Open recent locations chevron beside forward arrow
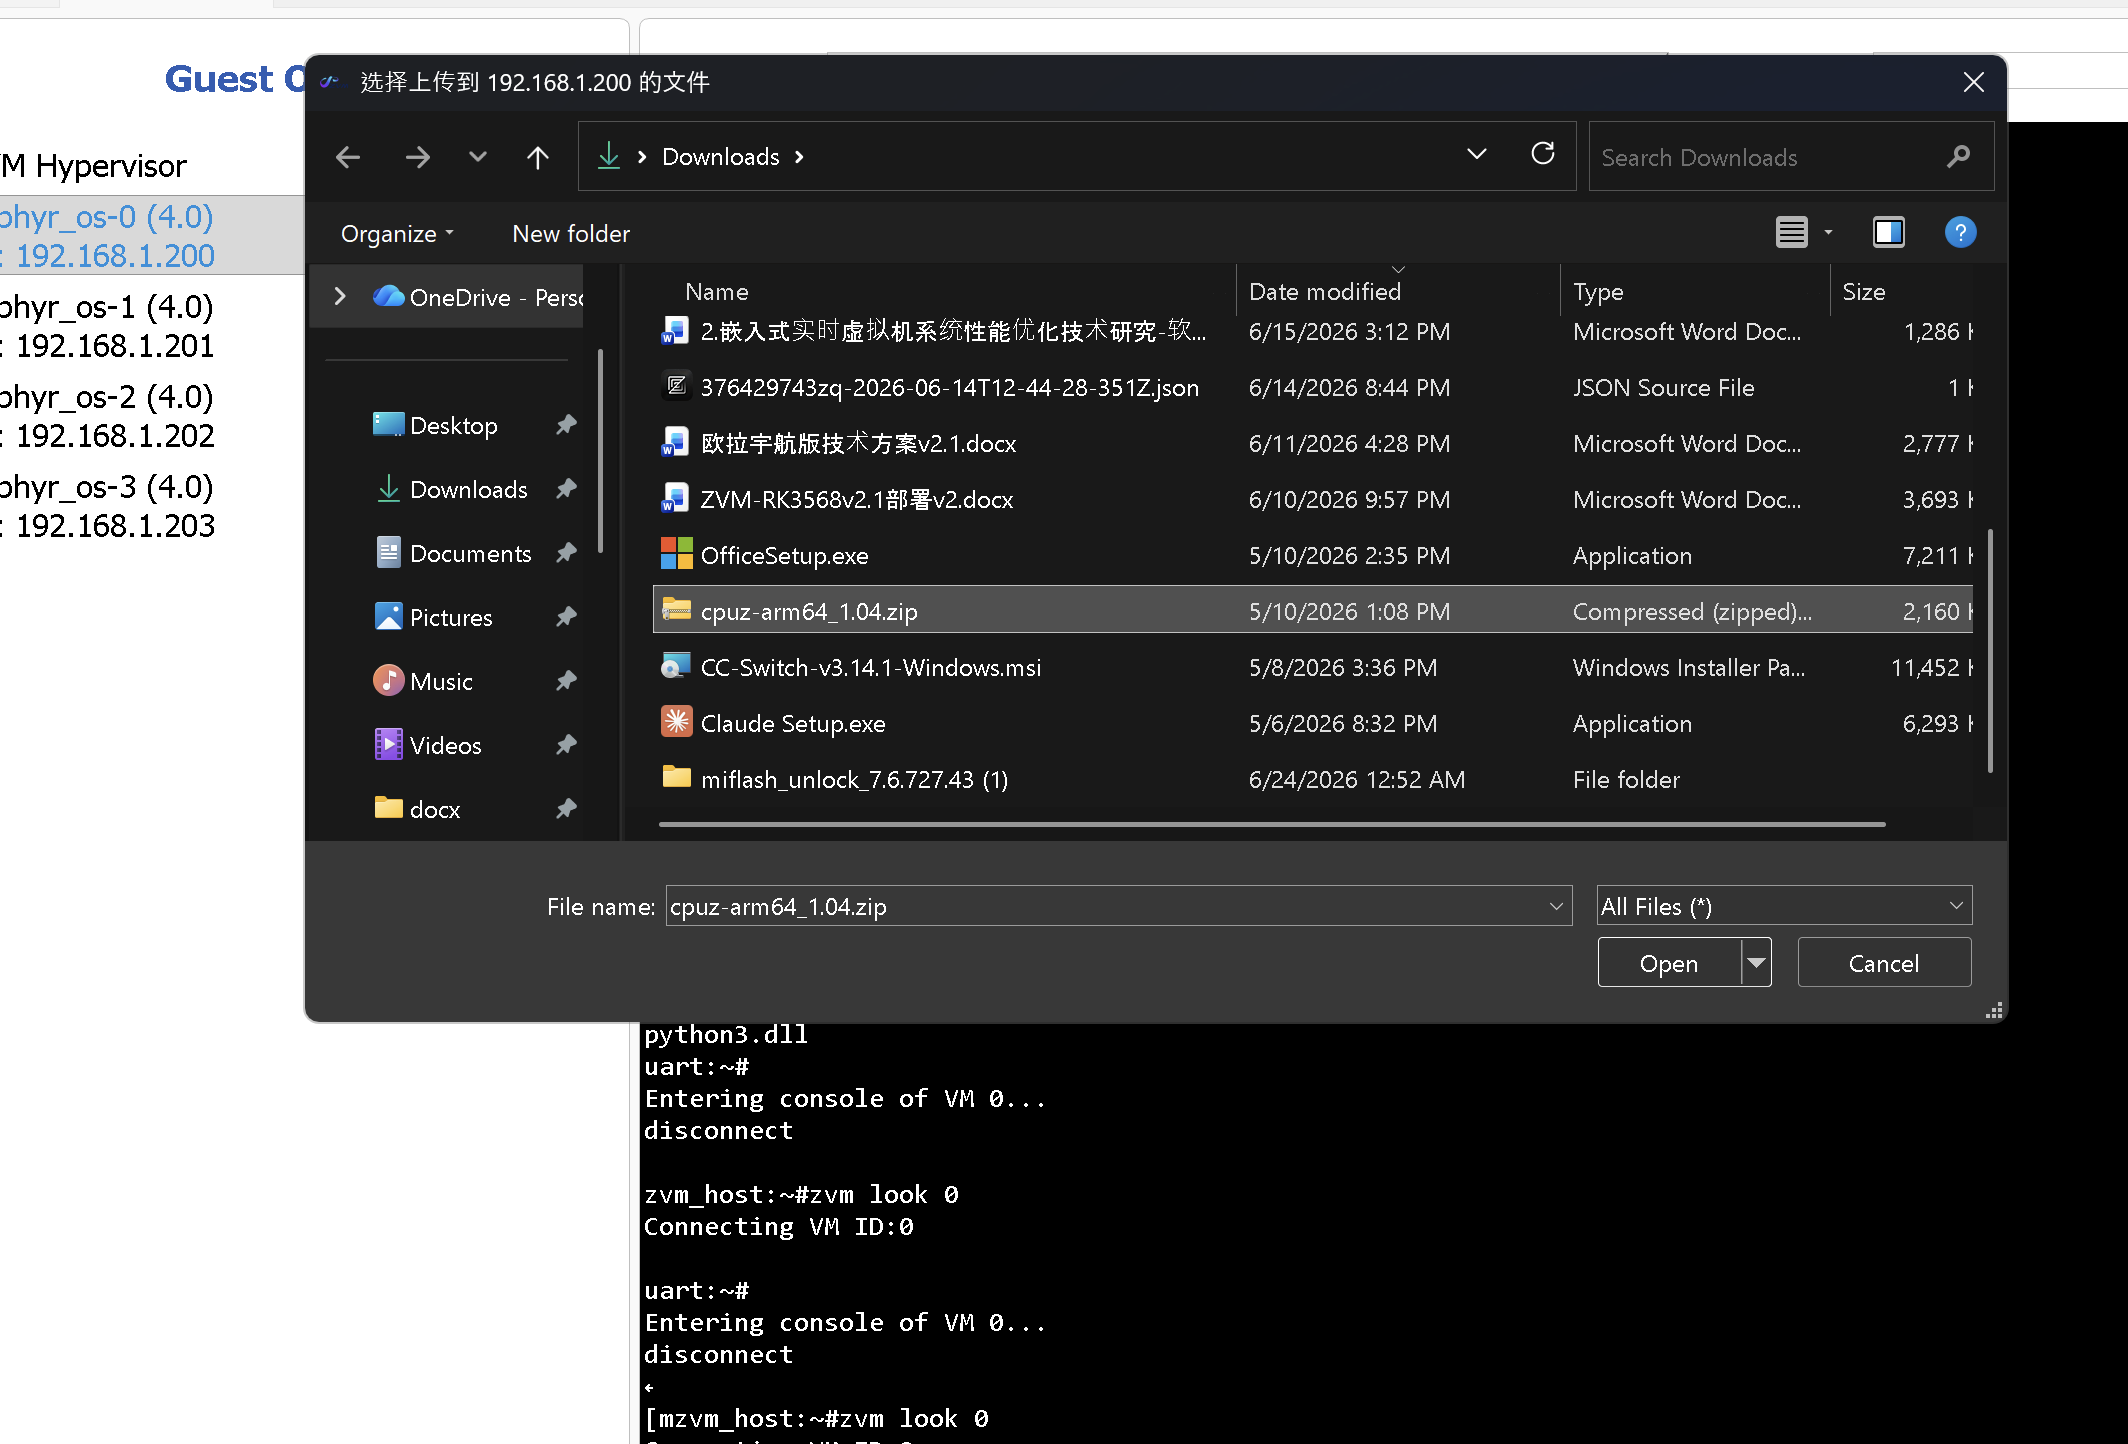 [478, 156]
